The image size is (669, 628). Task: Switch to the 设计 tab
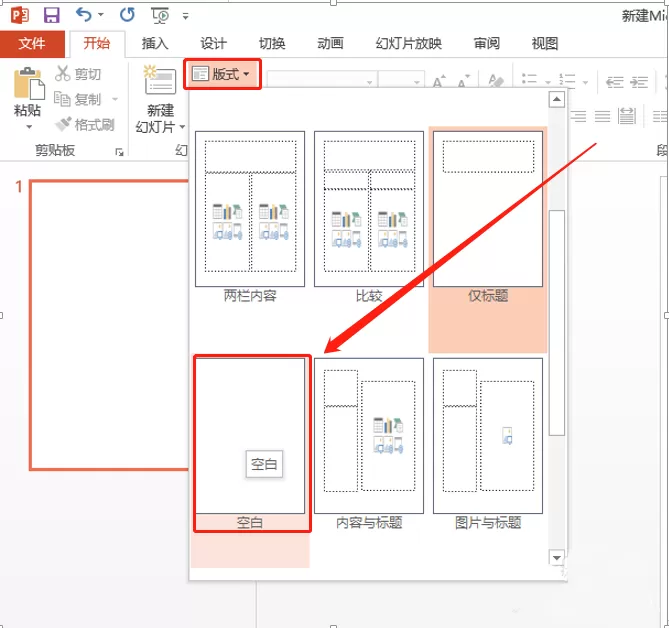point(213,43)
